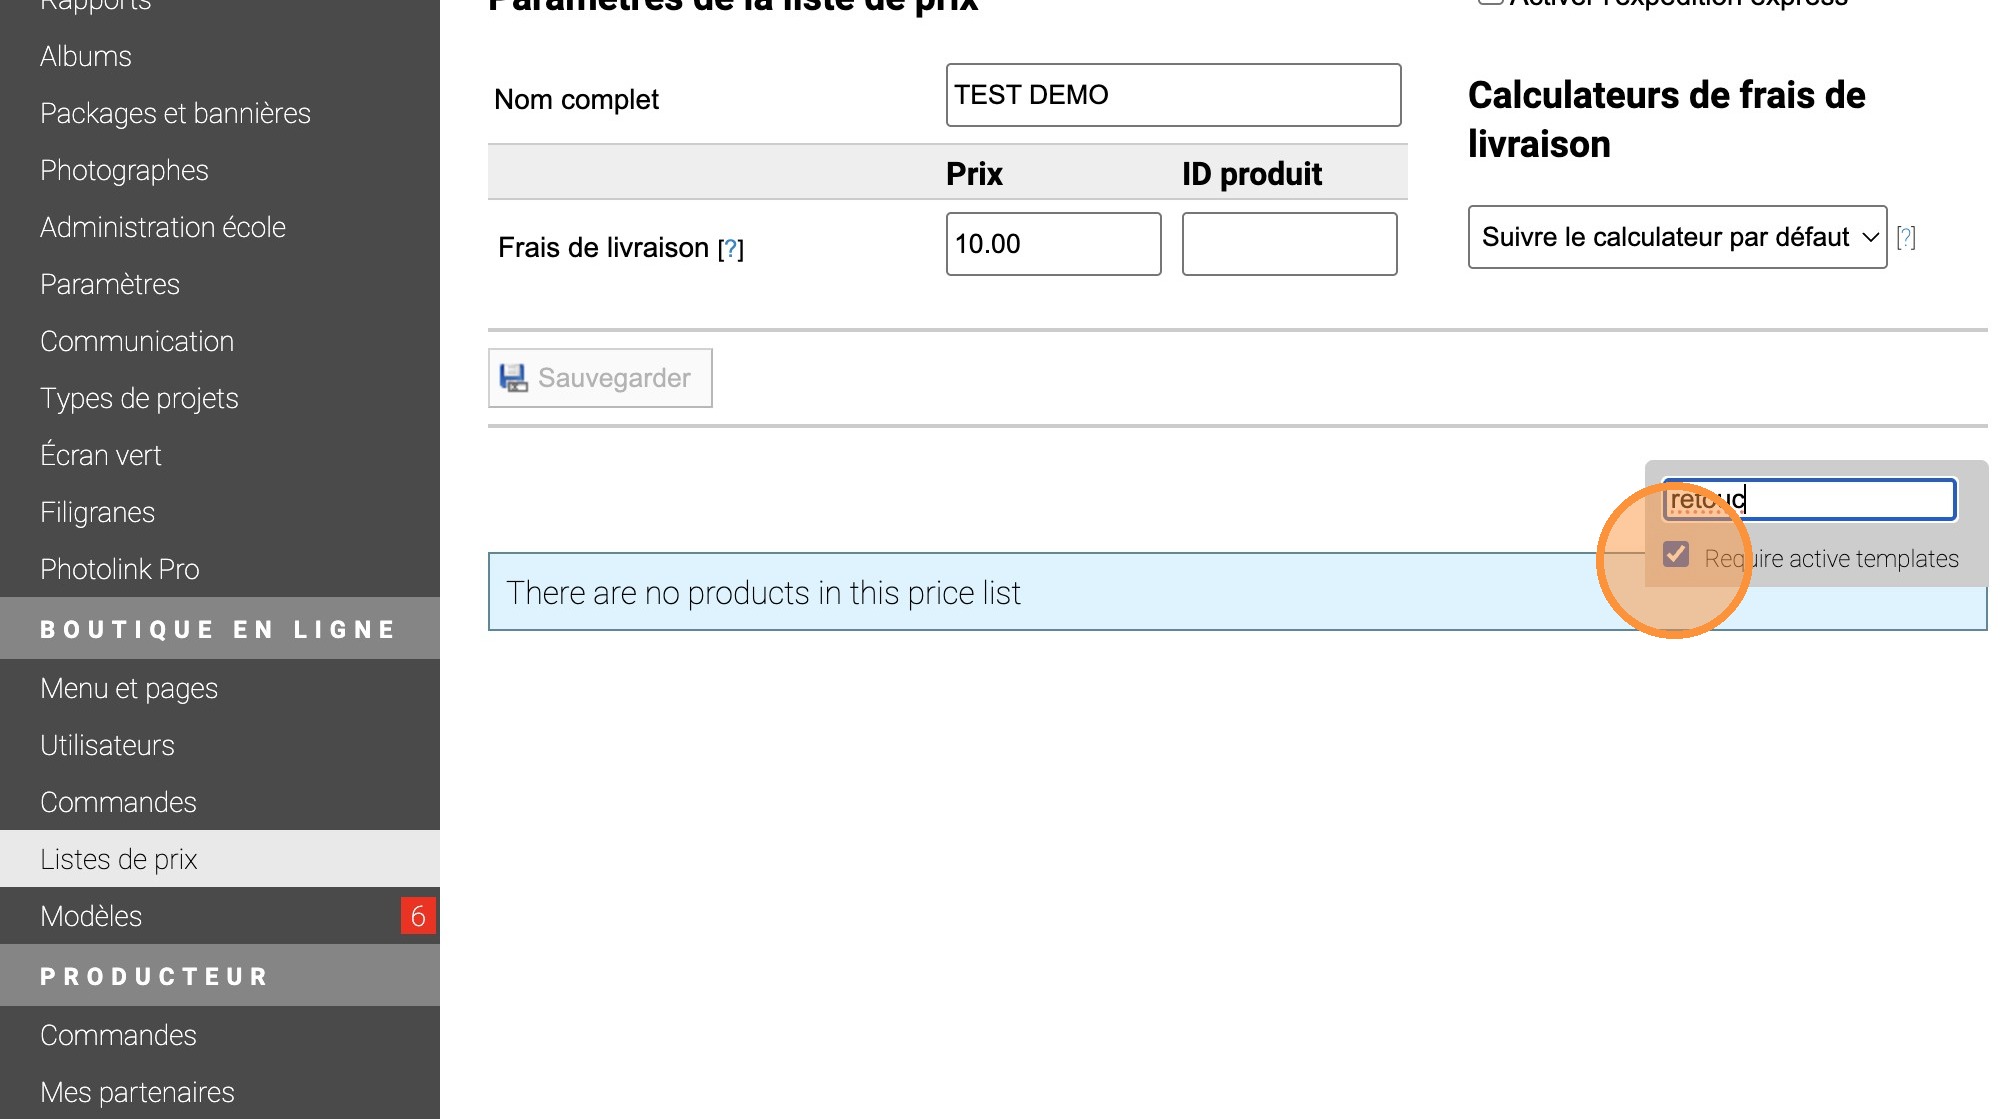Screen dimensions: 2001x1119
Task: Open Menu et pages under Boutique en ligne
Action: (x=129, y=688)
